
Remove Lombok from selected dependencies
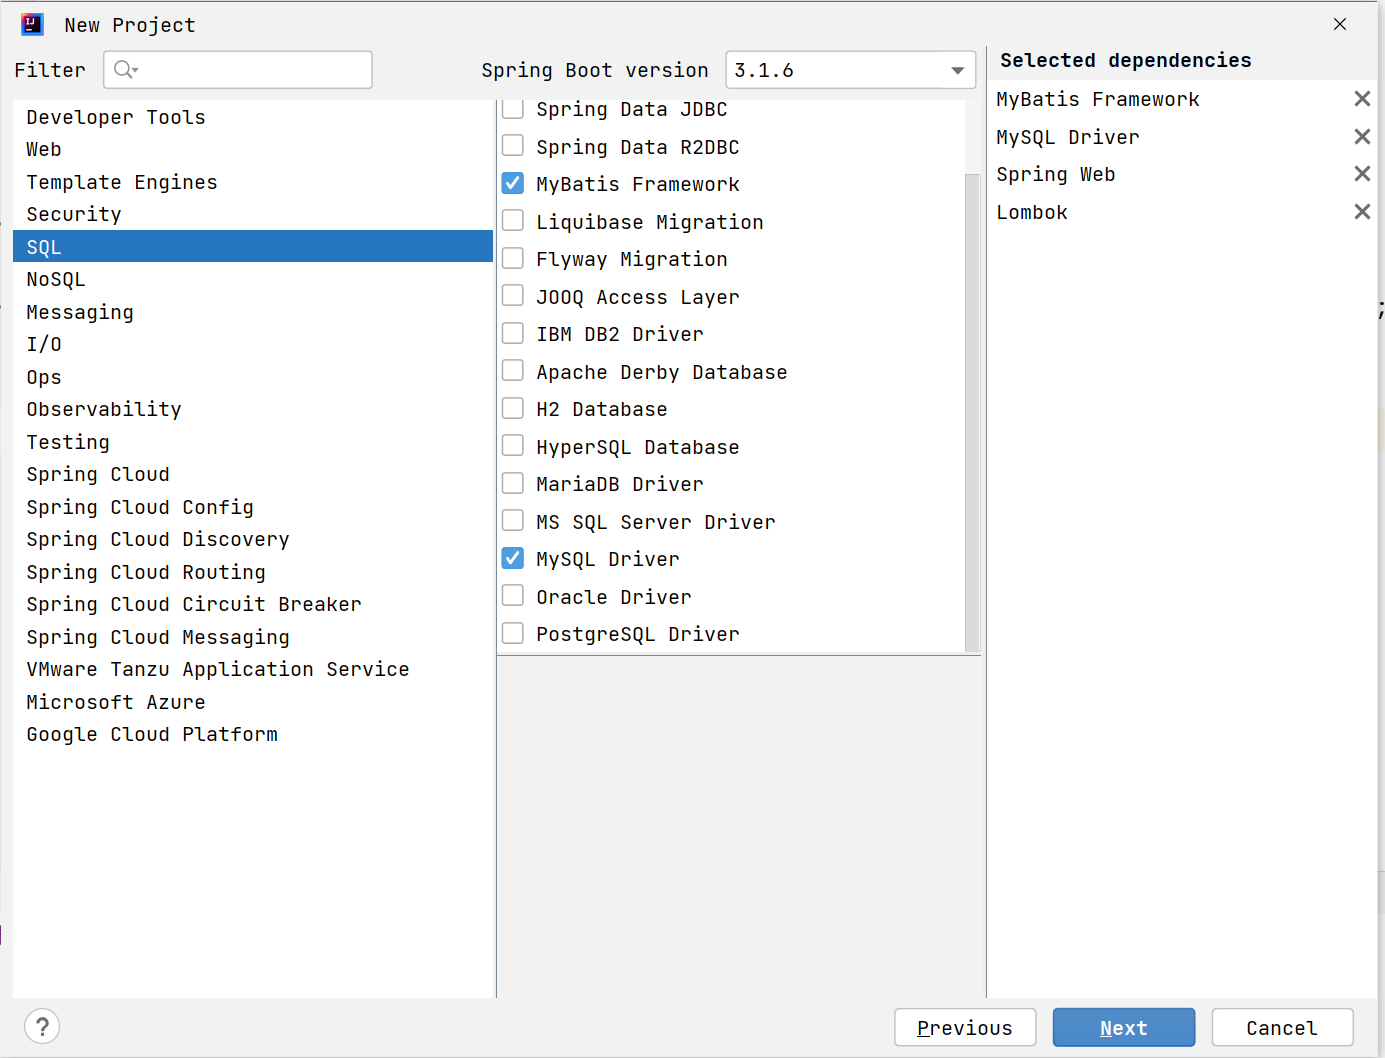(1361, 212)
